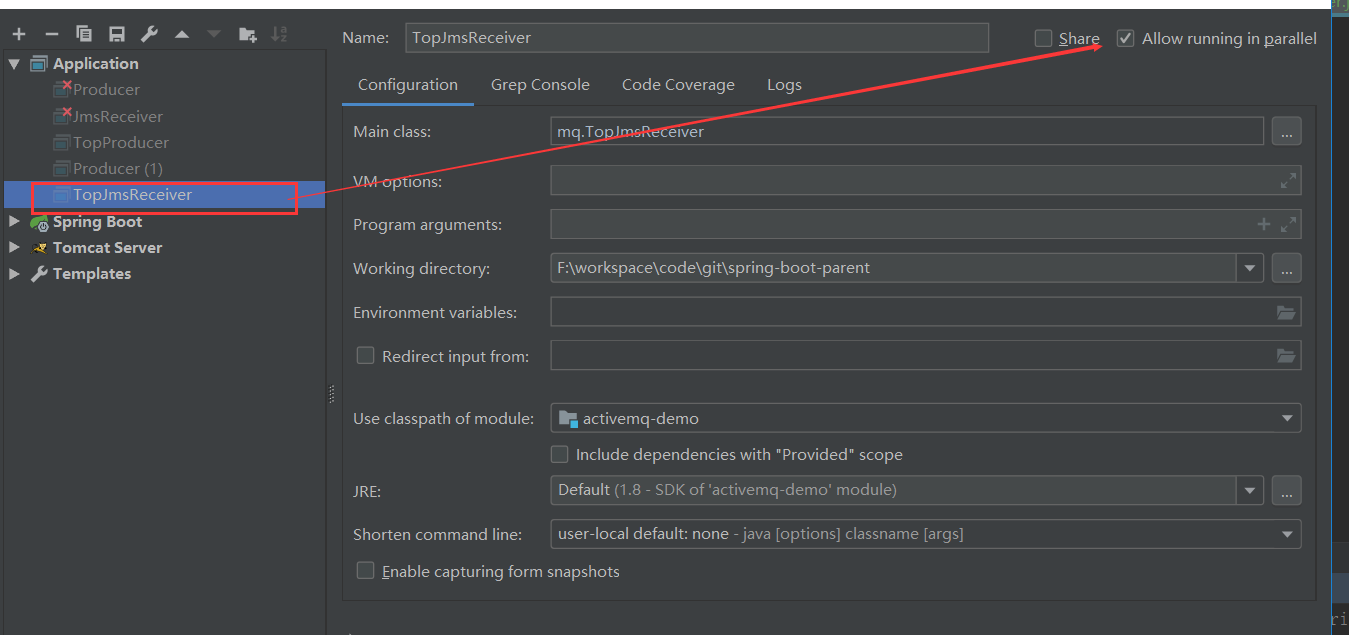
Task: Click the Create New Folder icon
Action: [x=247, y=34]
